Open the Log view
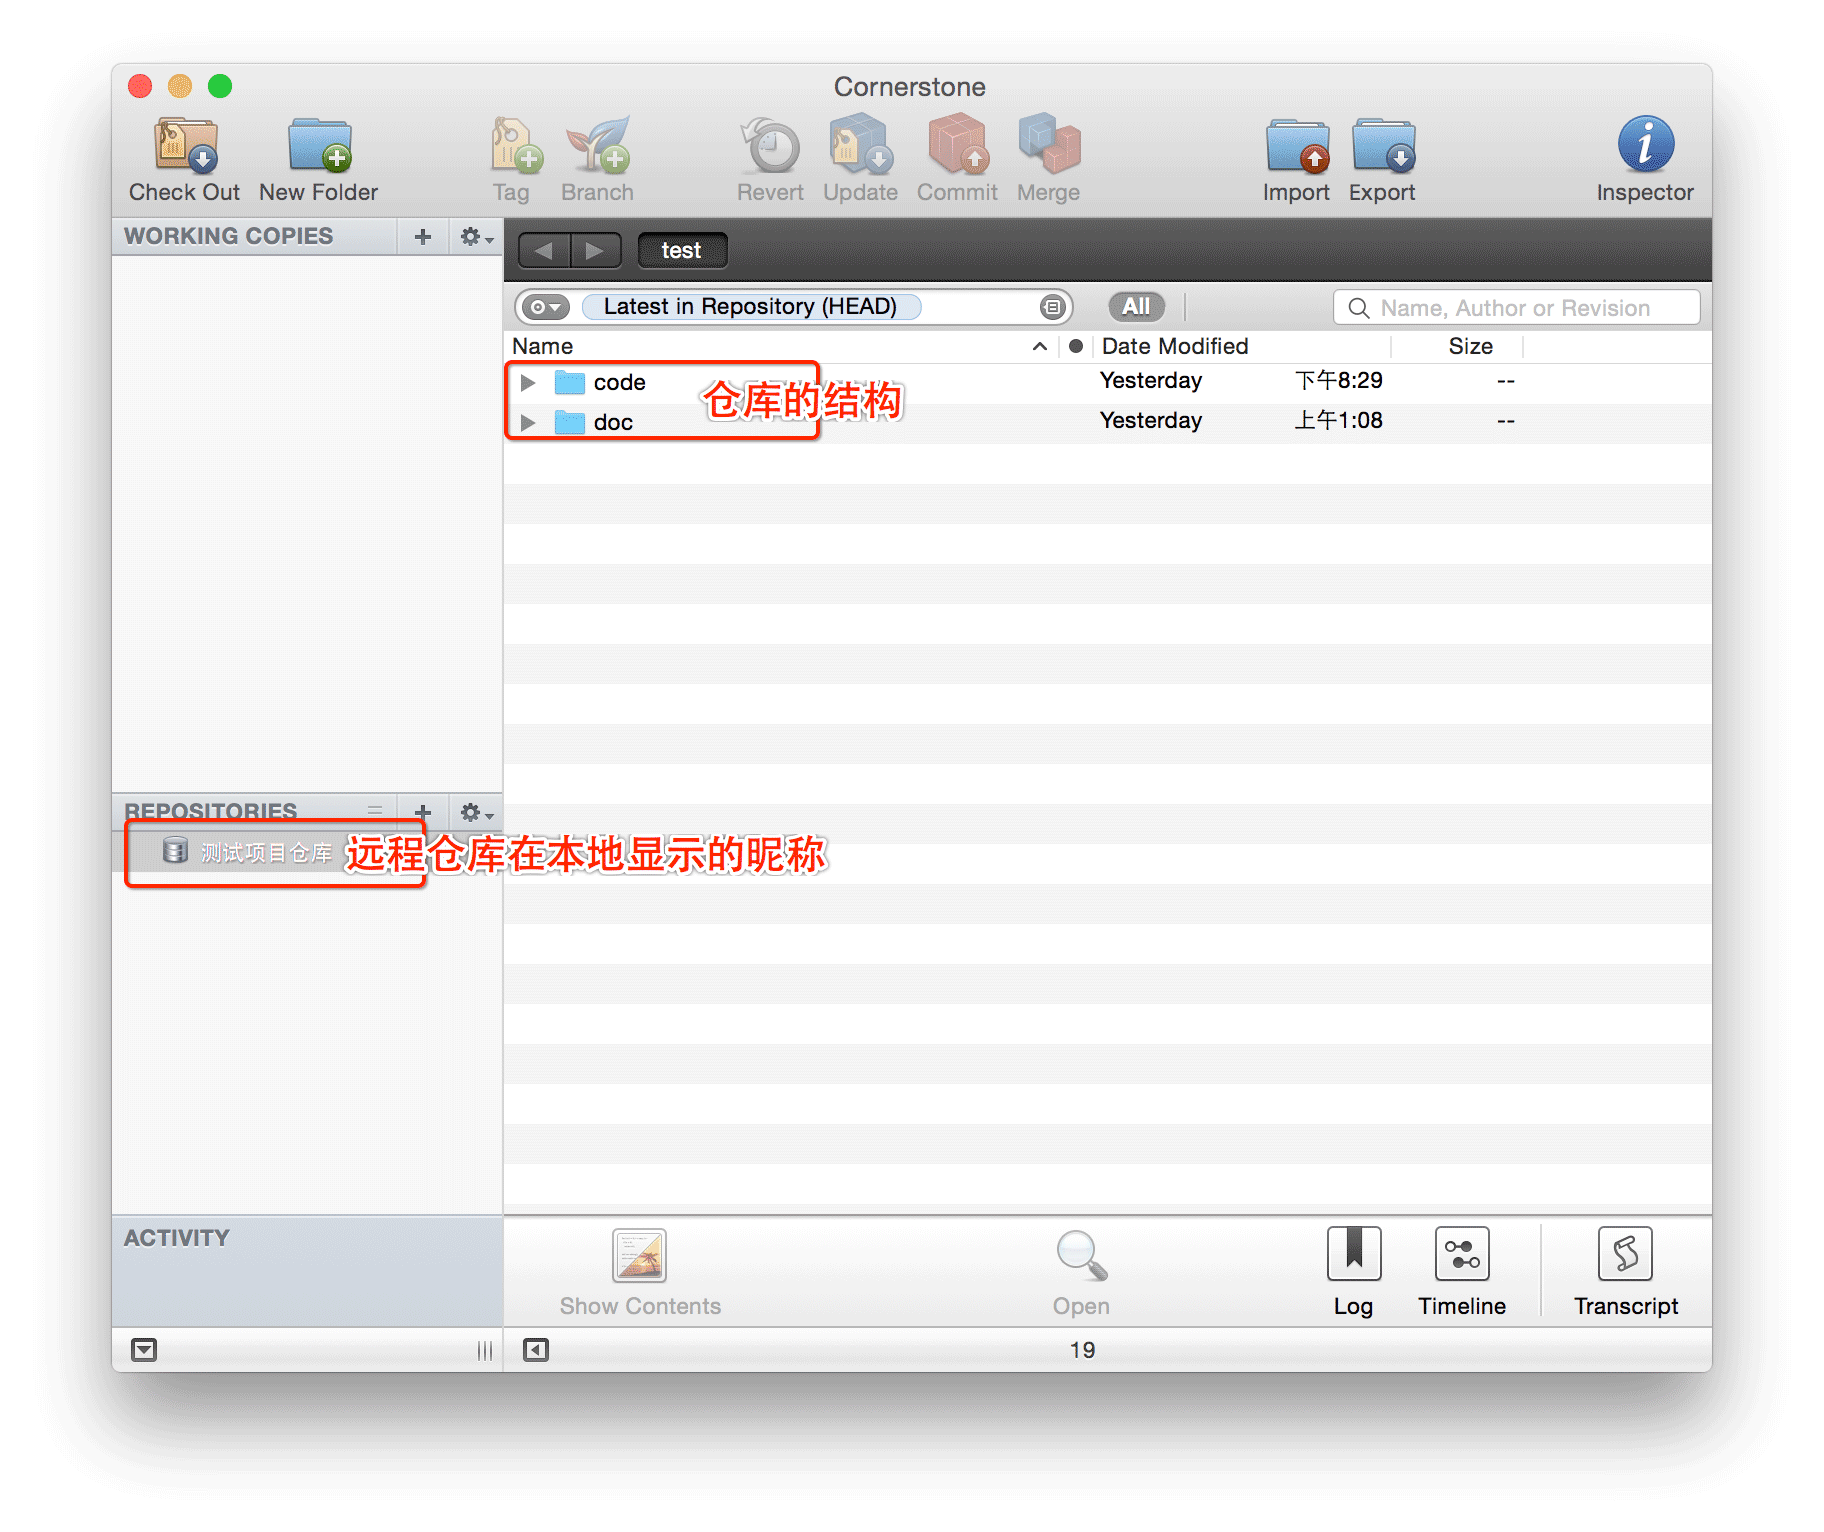Image resolution: width=1824 pixels, height=1532 pixels. point(1354,1254)
